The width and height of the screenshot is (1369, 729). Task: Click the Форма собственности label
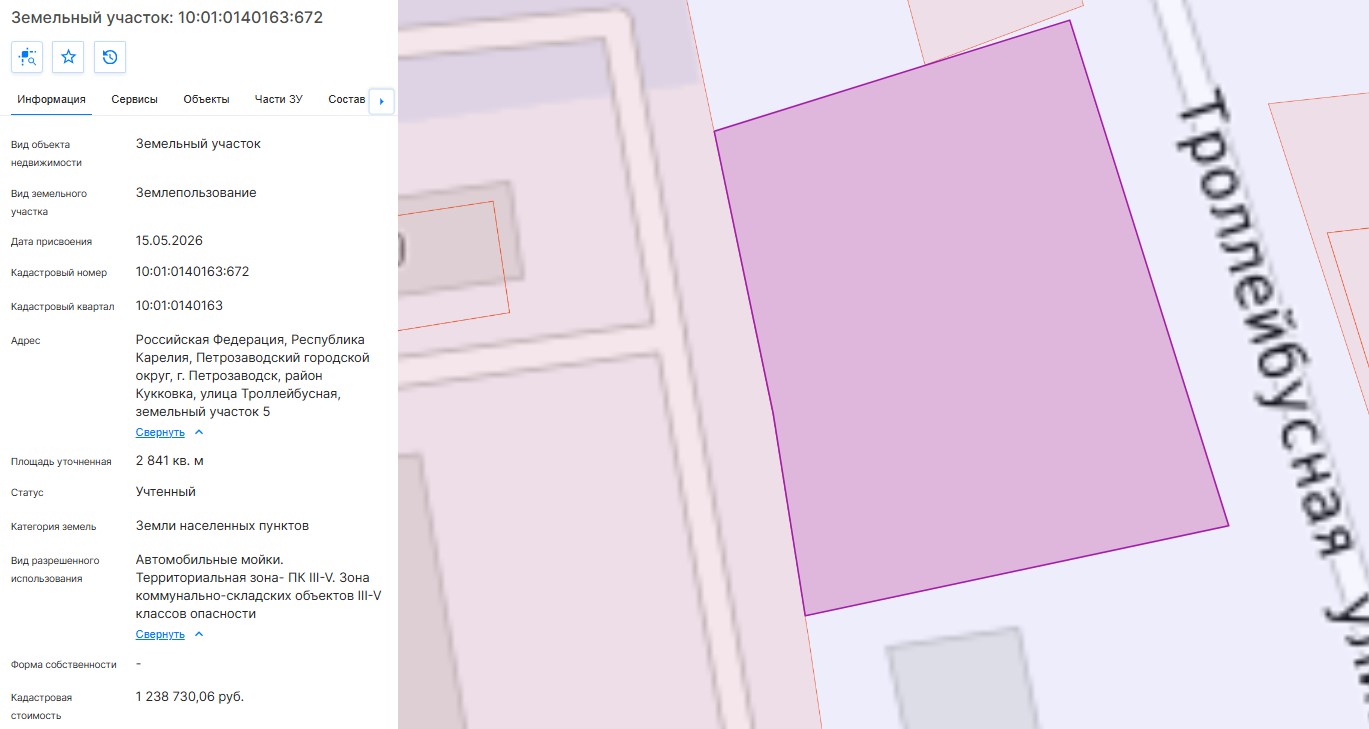64,665
